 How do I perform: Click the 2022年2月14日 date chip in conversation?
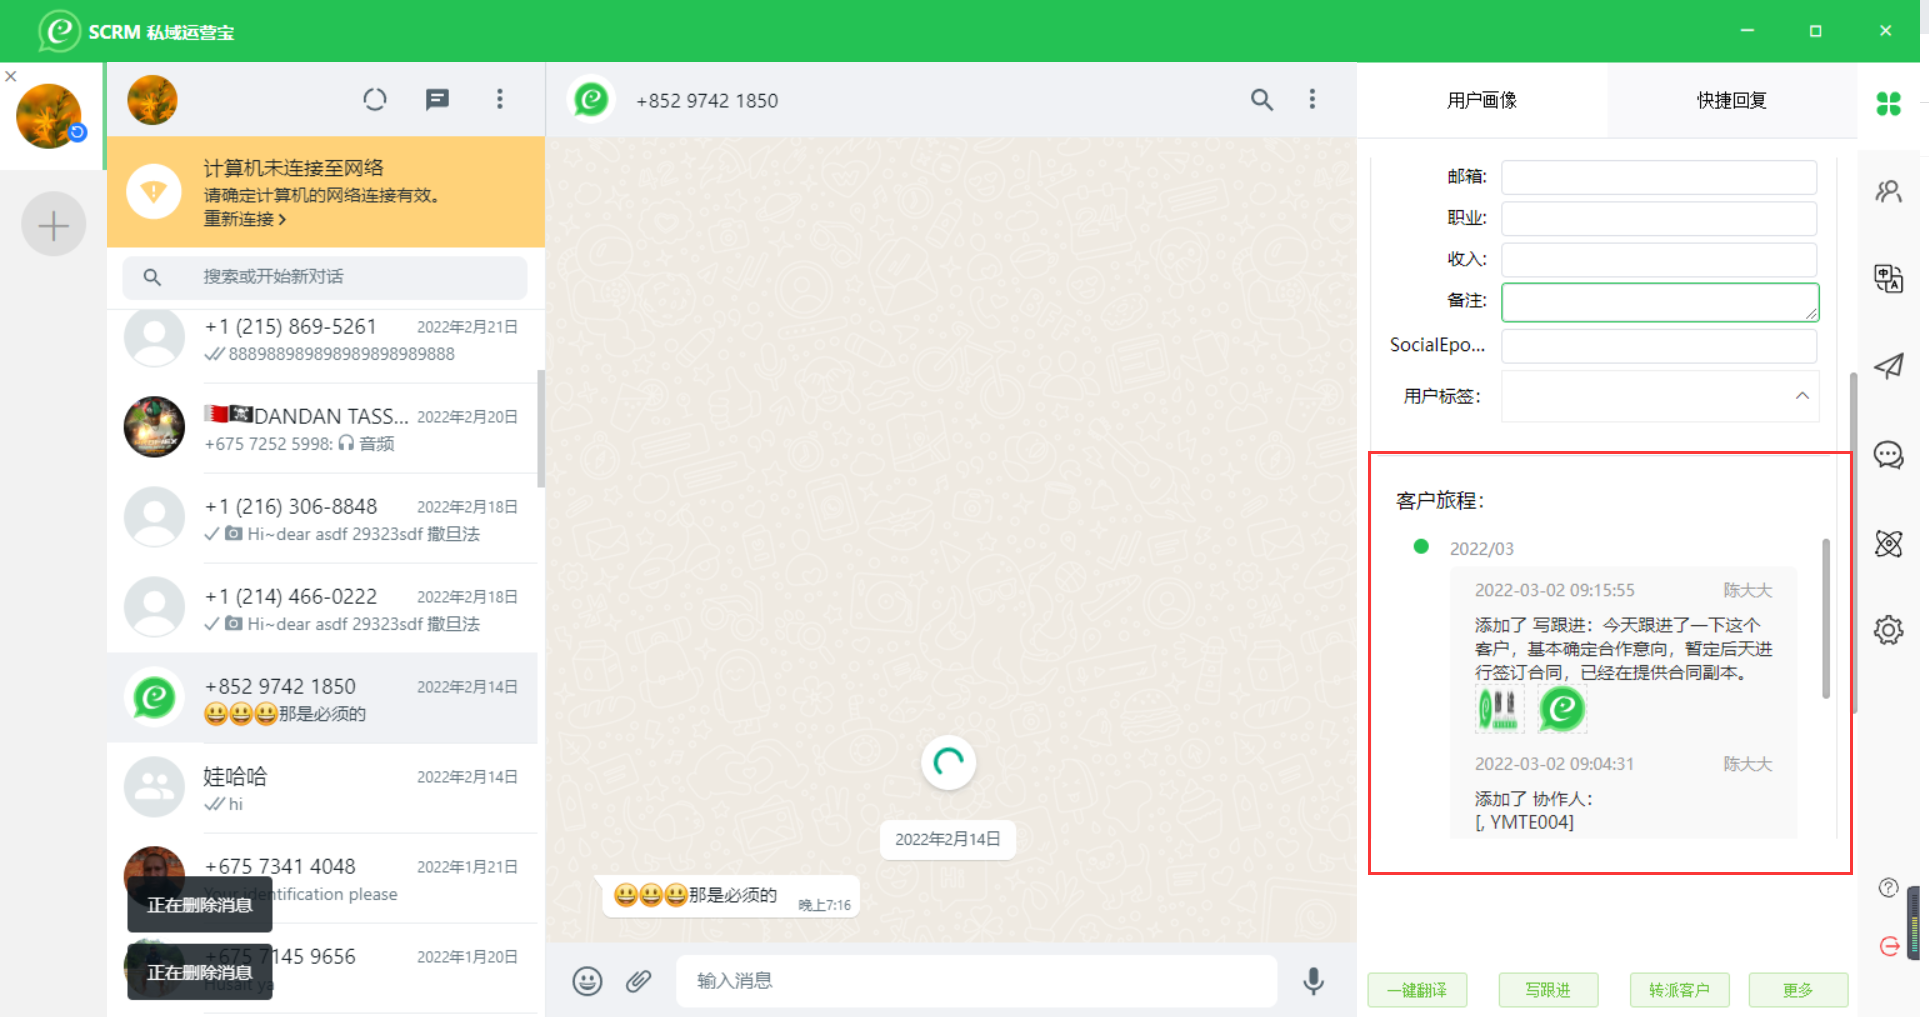(x=948, y=840)
